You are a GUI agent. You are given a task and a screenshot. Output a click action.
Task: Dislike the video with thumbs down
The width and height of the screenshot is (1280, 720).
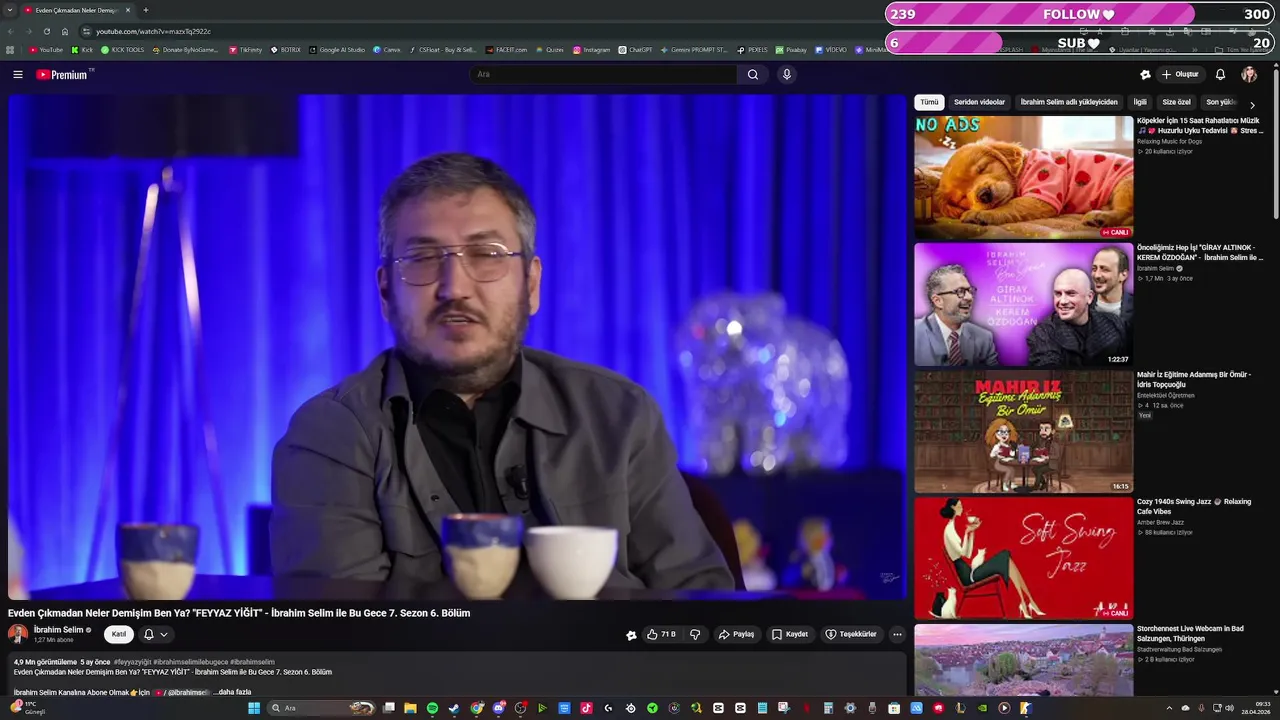point(695,634)
